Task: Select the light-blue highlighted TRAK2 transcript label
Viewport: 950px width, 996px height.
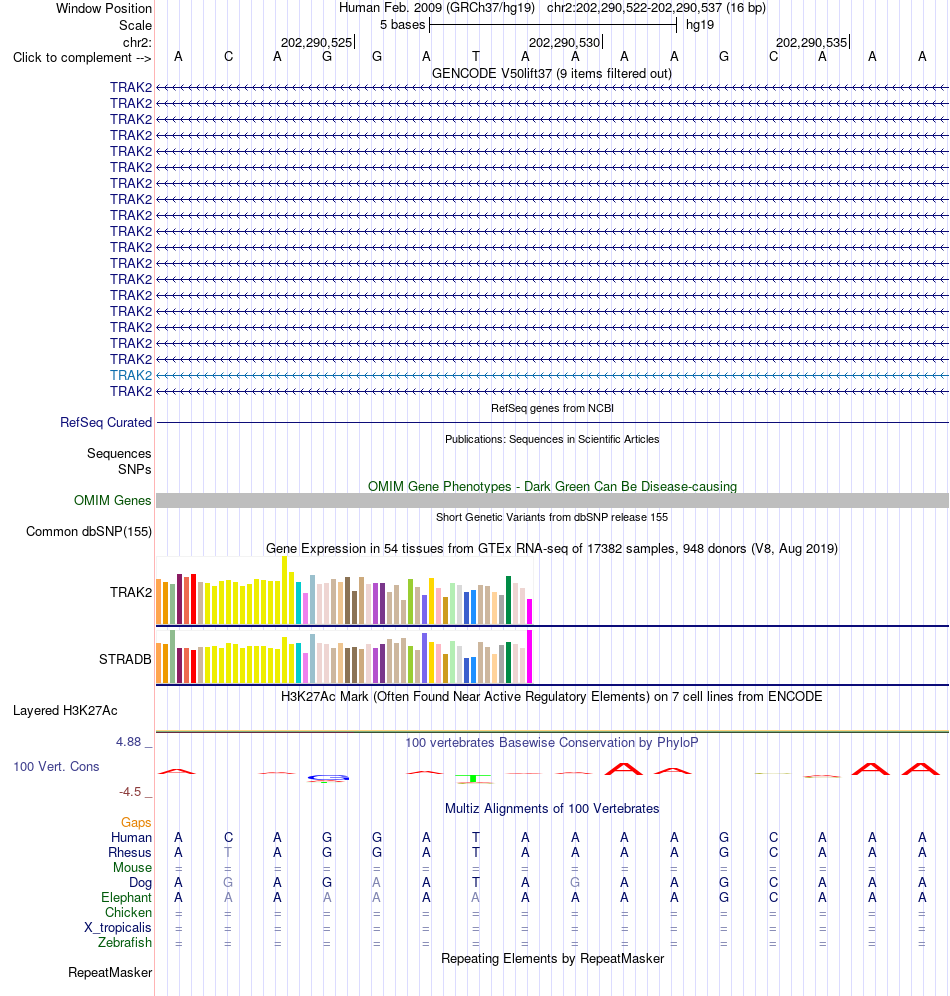Action: click(131, 375)
